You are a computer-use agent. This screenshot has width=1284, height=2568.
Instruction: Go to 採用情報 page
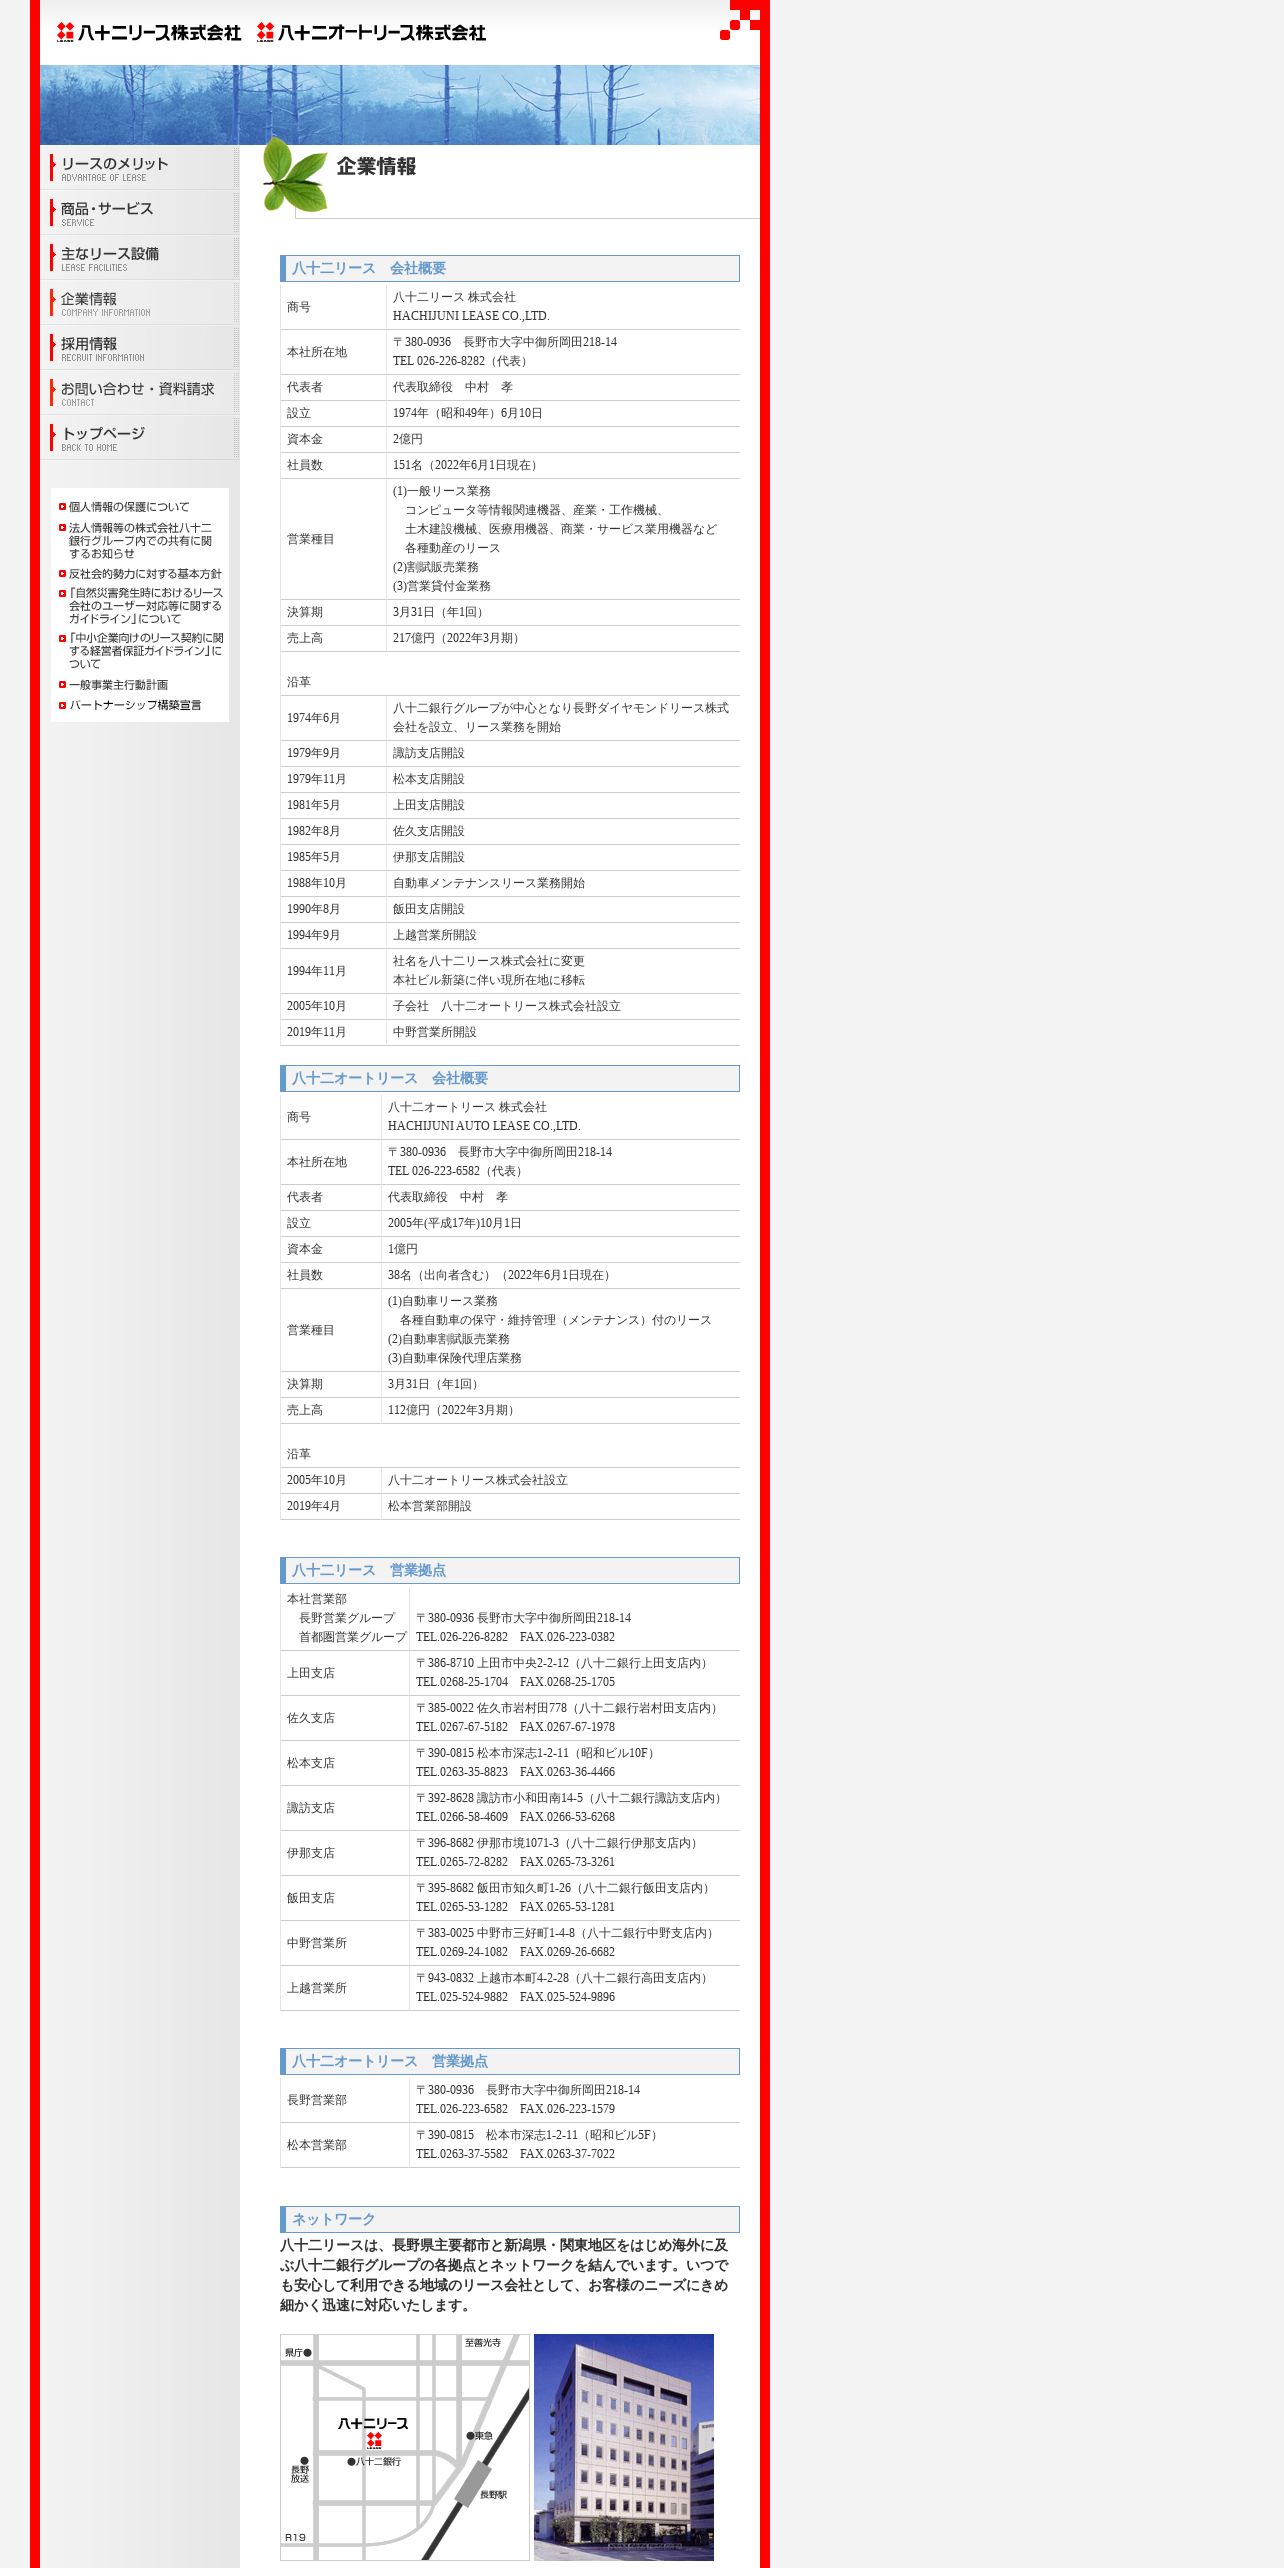click(x=139, y=348)
